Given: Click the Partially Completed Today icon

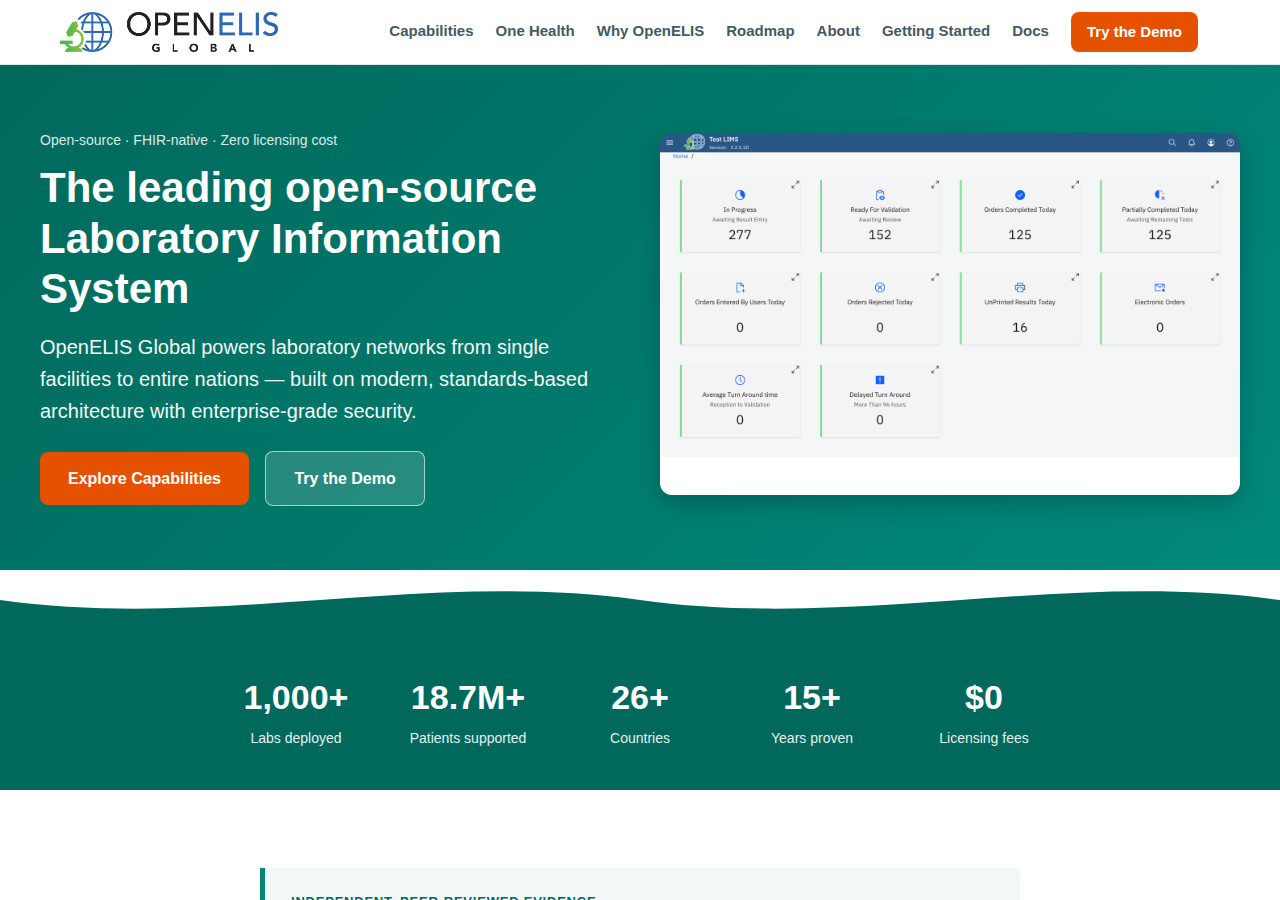Looking at the screenshot, I should coord(1160,195).
